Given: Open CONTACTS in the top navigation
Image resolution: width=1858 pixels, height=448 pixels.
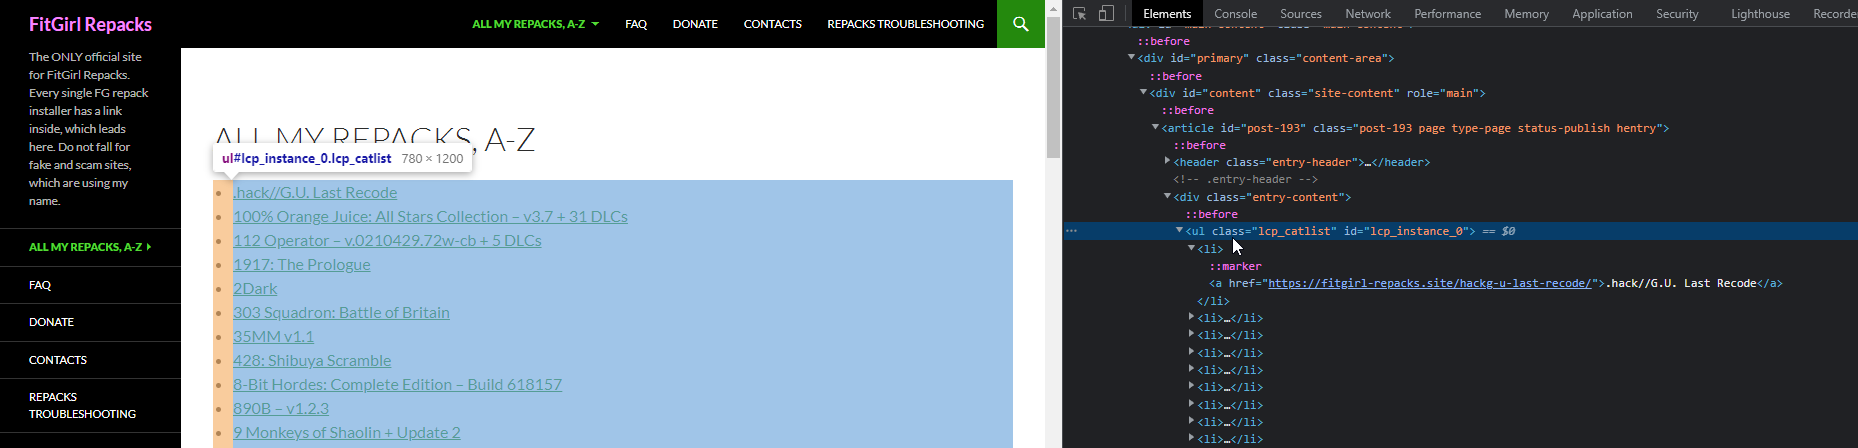Looking at the screenshot, I should (772, 24).
